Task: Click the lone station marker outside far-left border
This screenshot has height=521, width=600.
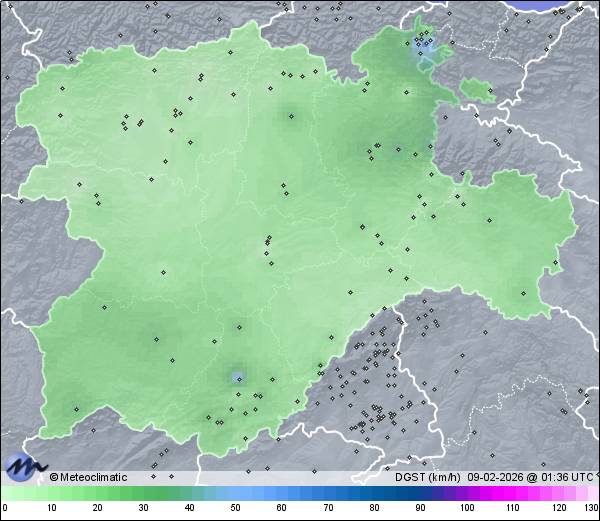Action: pos(20,200)
